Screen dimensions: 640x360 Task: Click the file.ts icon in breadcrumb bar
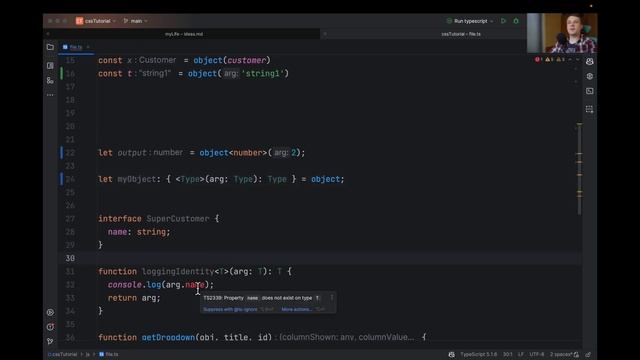coord(101,354)
